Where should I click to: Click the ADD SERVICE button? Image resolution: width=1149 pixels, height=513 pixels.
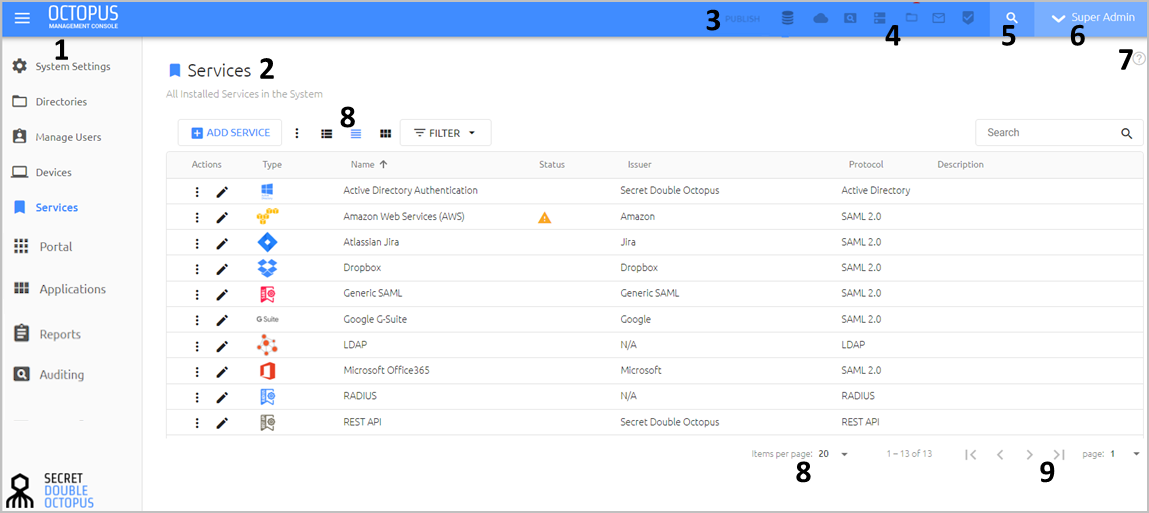point(230,133)
